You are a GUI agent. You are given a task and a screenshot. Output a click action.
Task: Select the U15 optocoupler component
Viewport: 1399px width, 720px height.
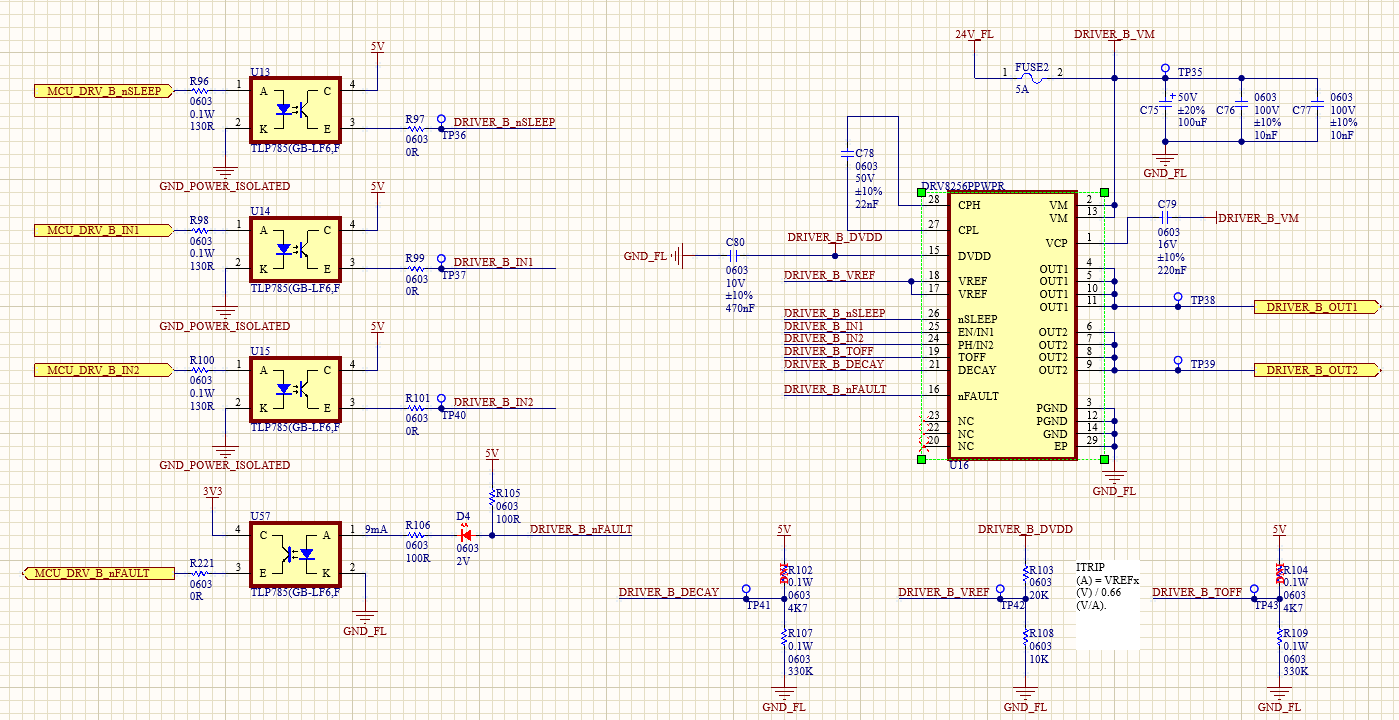coord(295,389)
